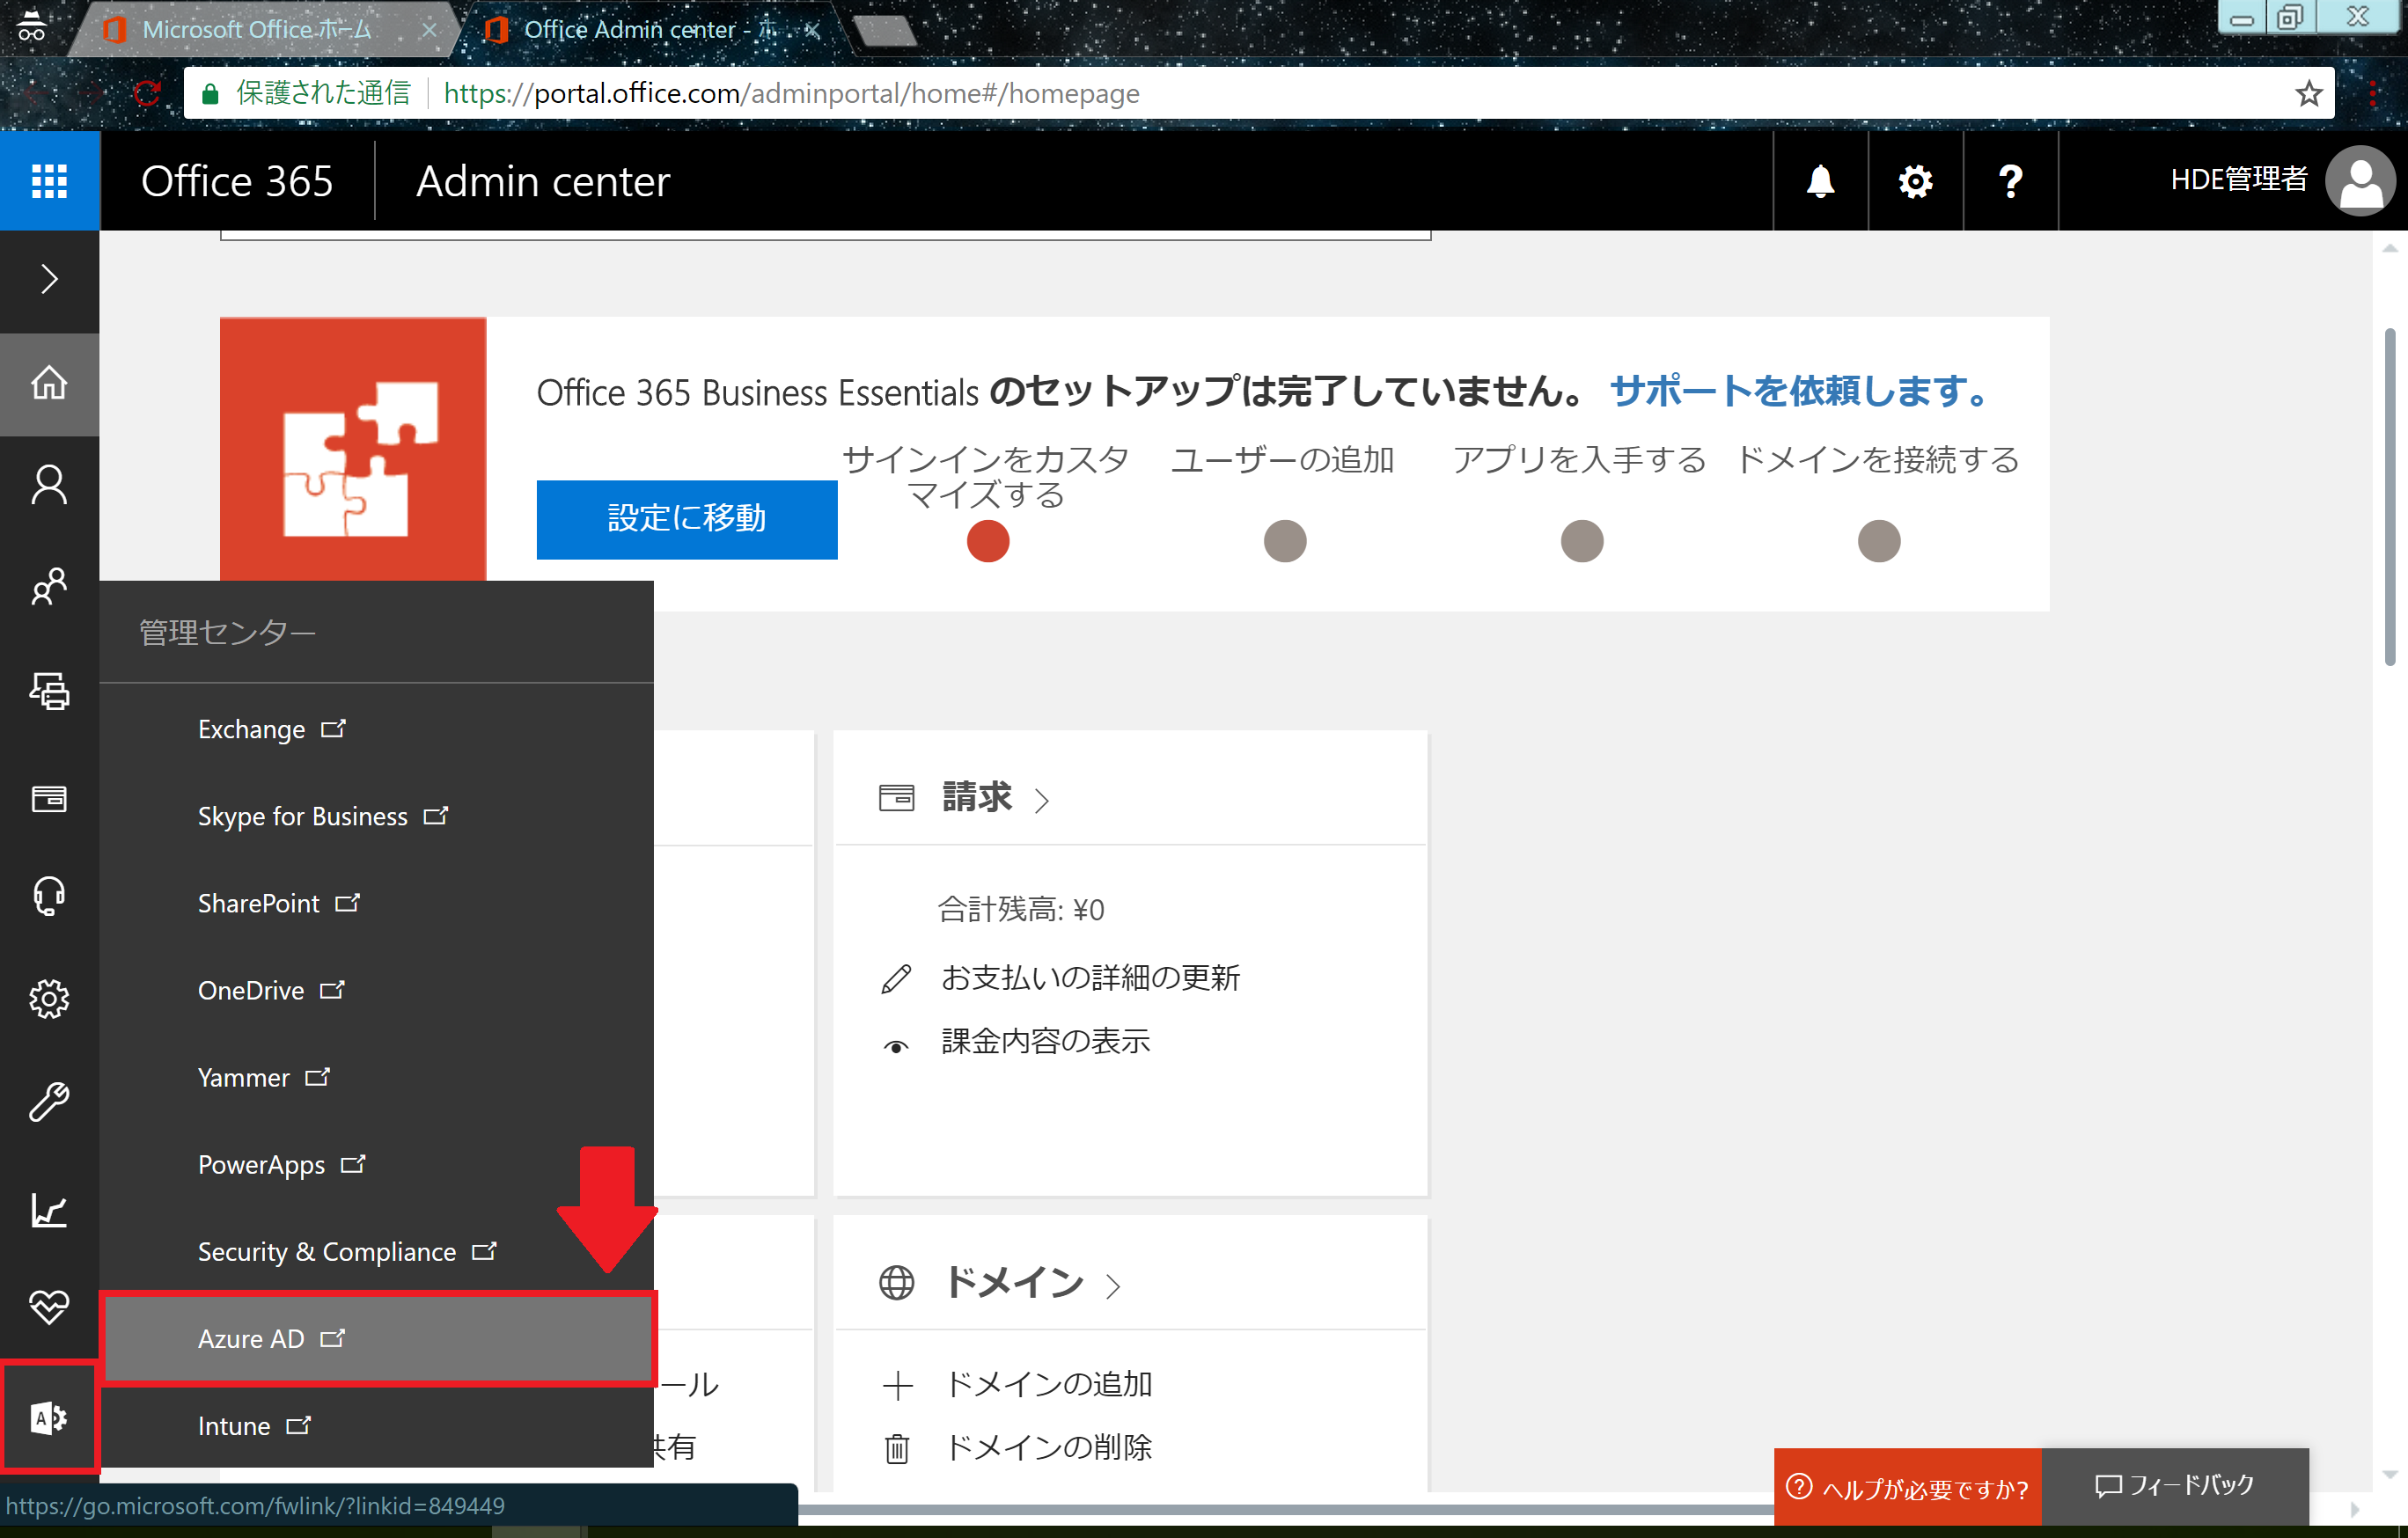
Task: Reload page using red refresh icon
Action: point(148,93)
